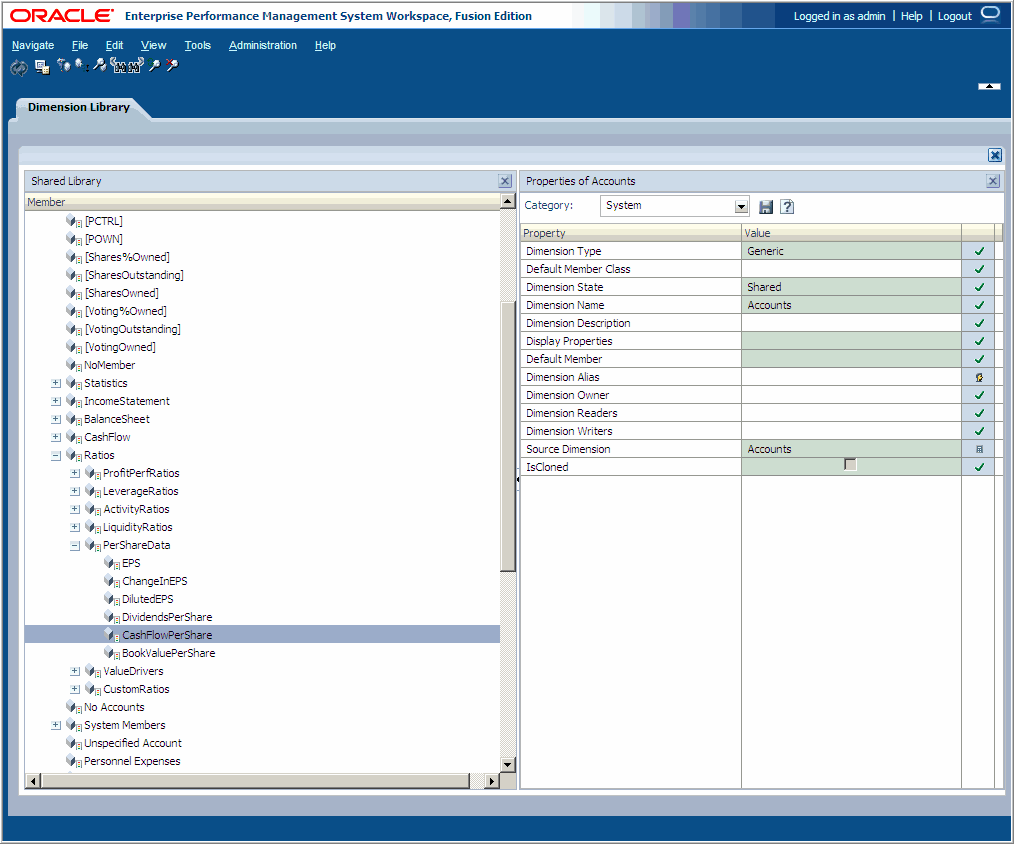Click the Find Next binoculars icon
This screenshot has height=844, width=1014.
click(135, 65)
